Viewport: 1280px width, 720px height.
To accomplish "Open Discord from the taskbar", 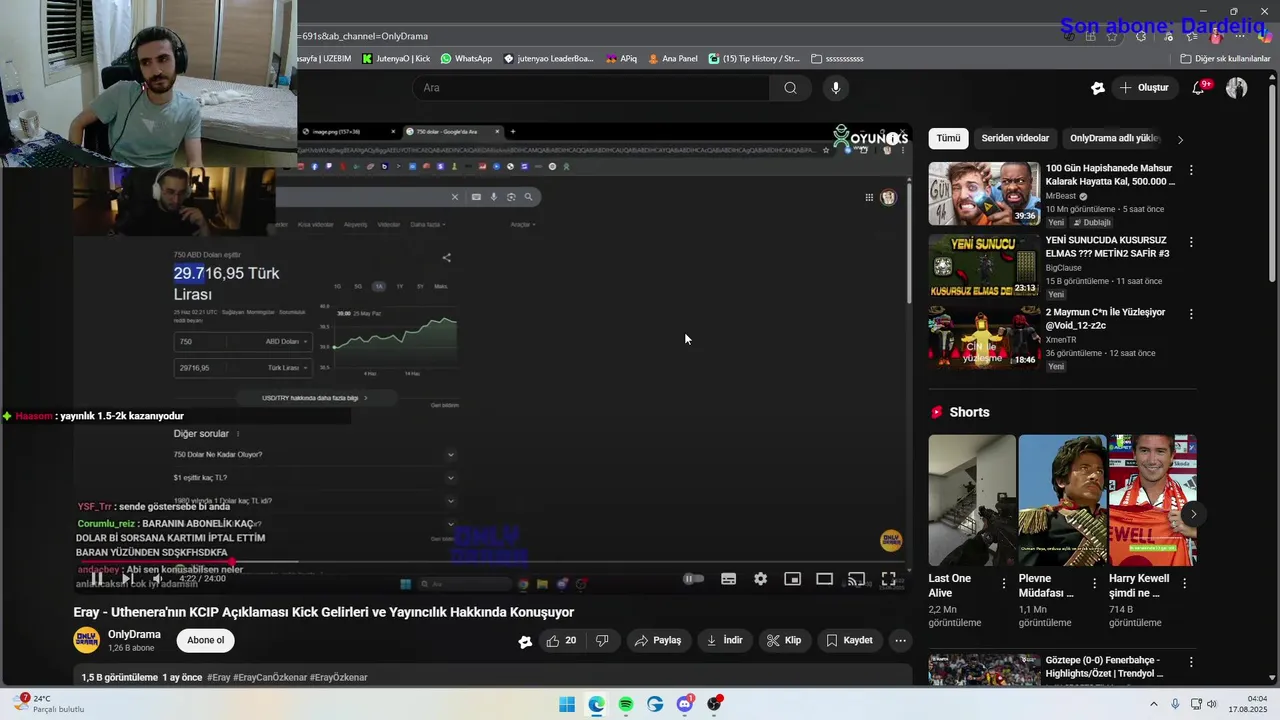I will click(685, 704).
